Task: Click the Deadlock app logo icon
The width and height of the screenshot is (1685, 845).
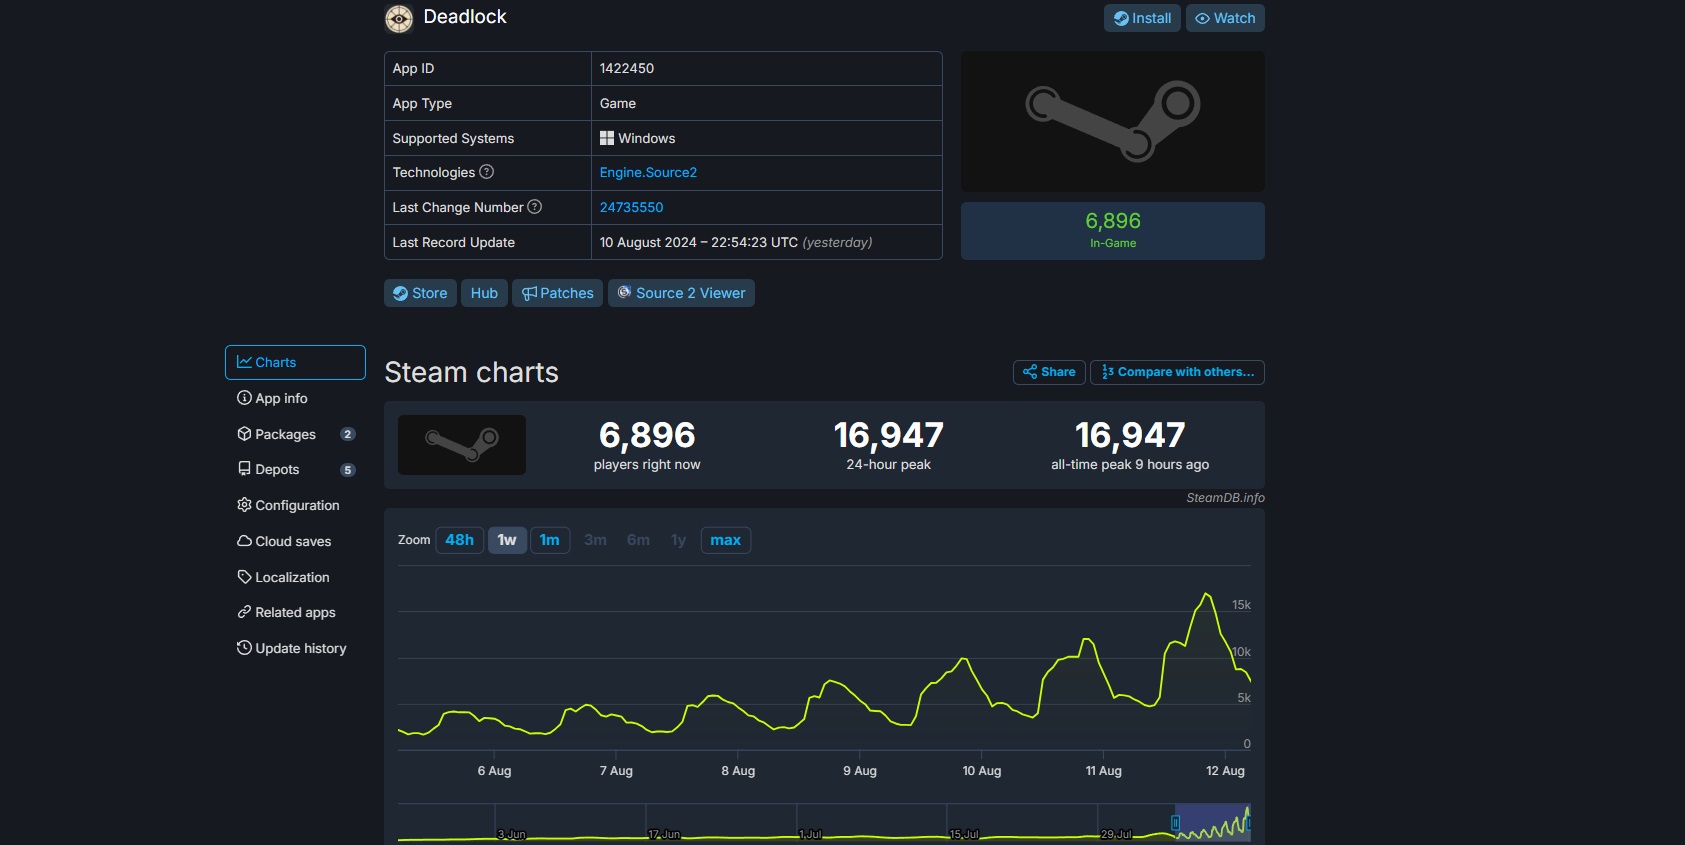Action: coord(399,18)
